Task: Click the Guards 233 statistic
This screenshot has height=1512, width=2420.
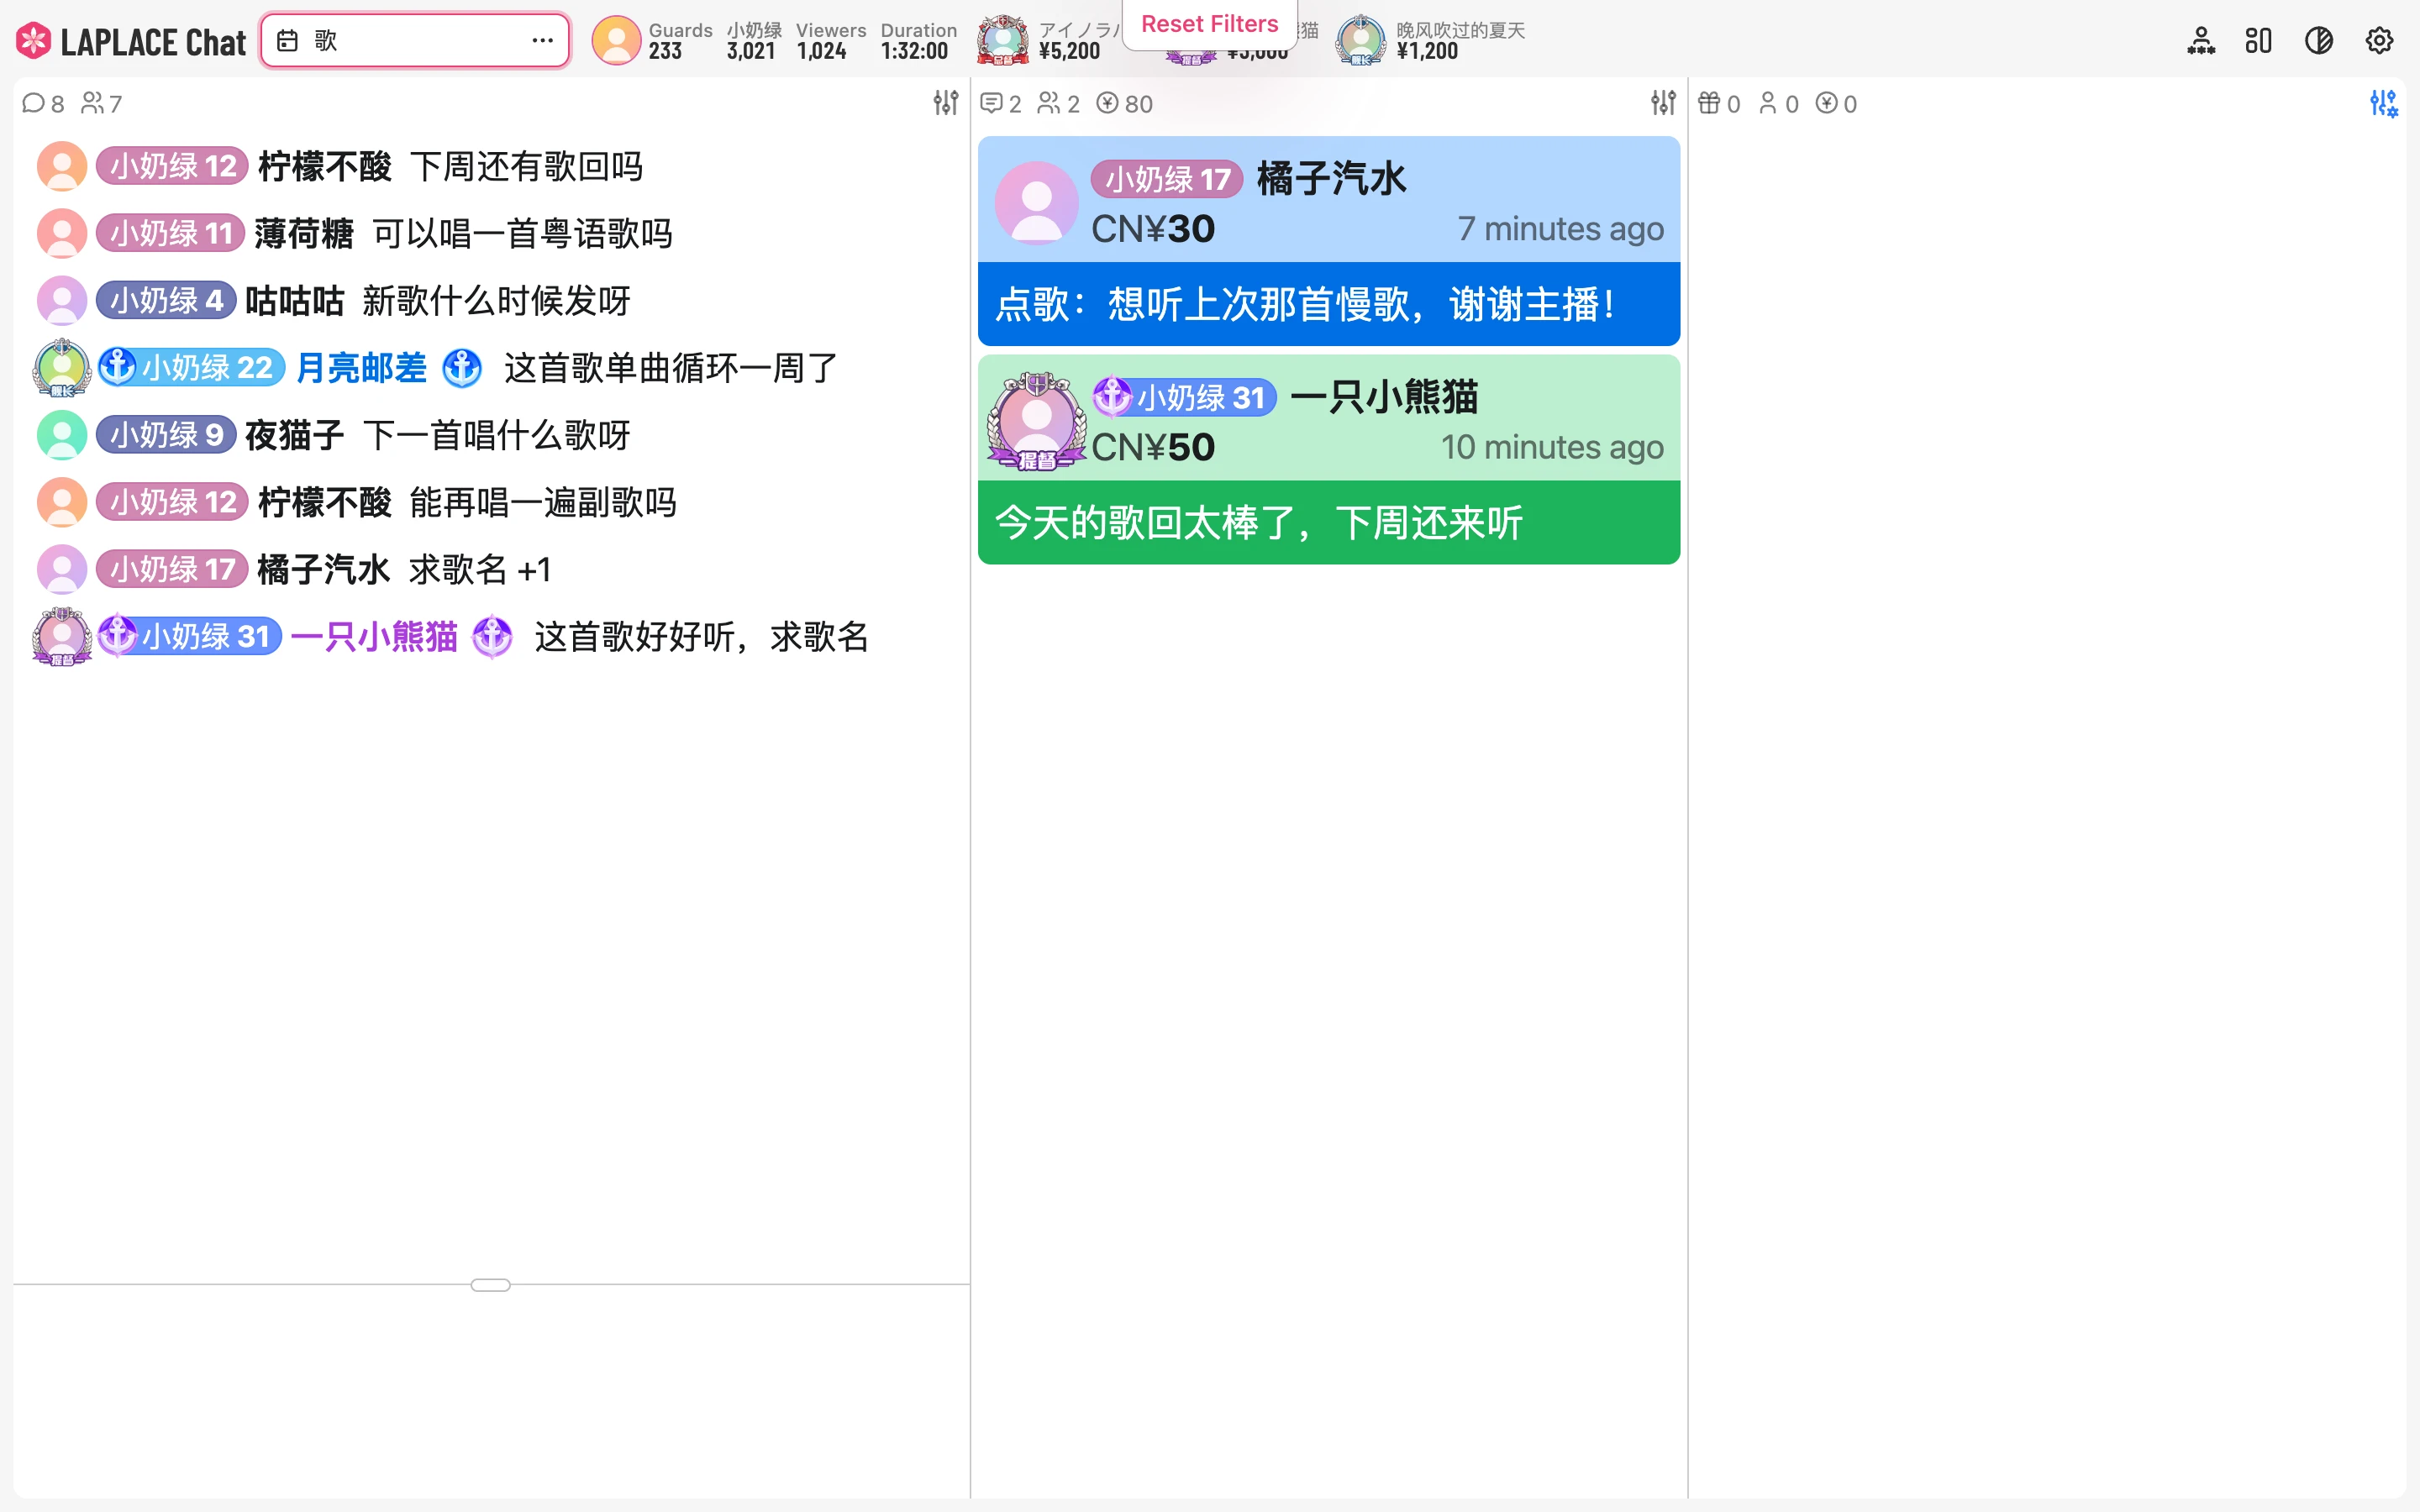Action: coord(680,41)
